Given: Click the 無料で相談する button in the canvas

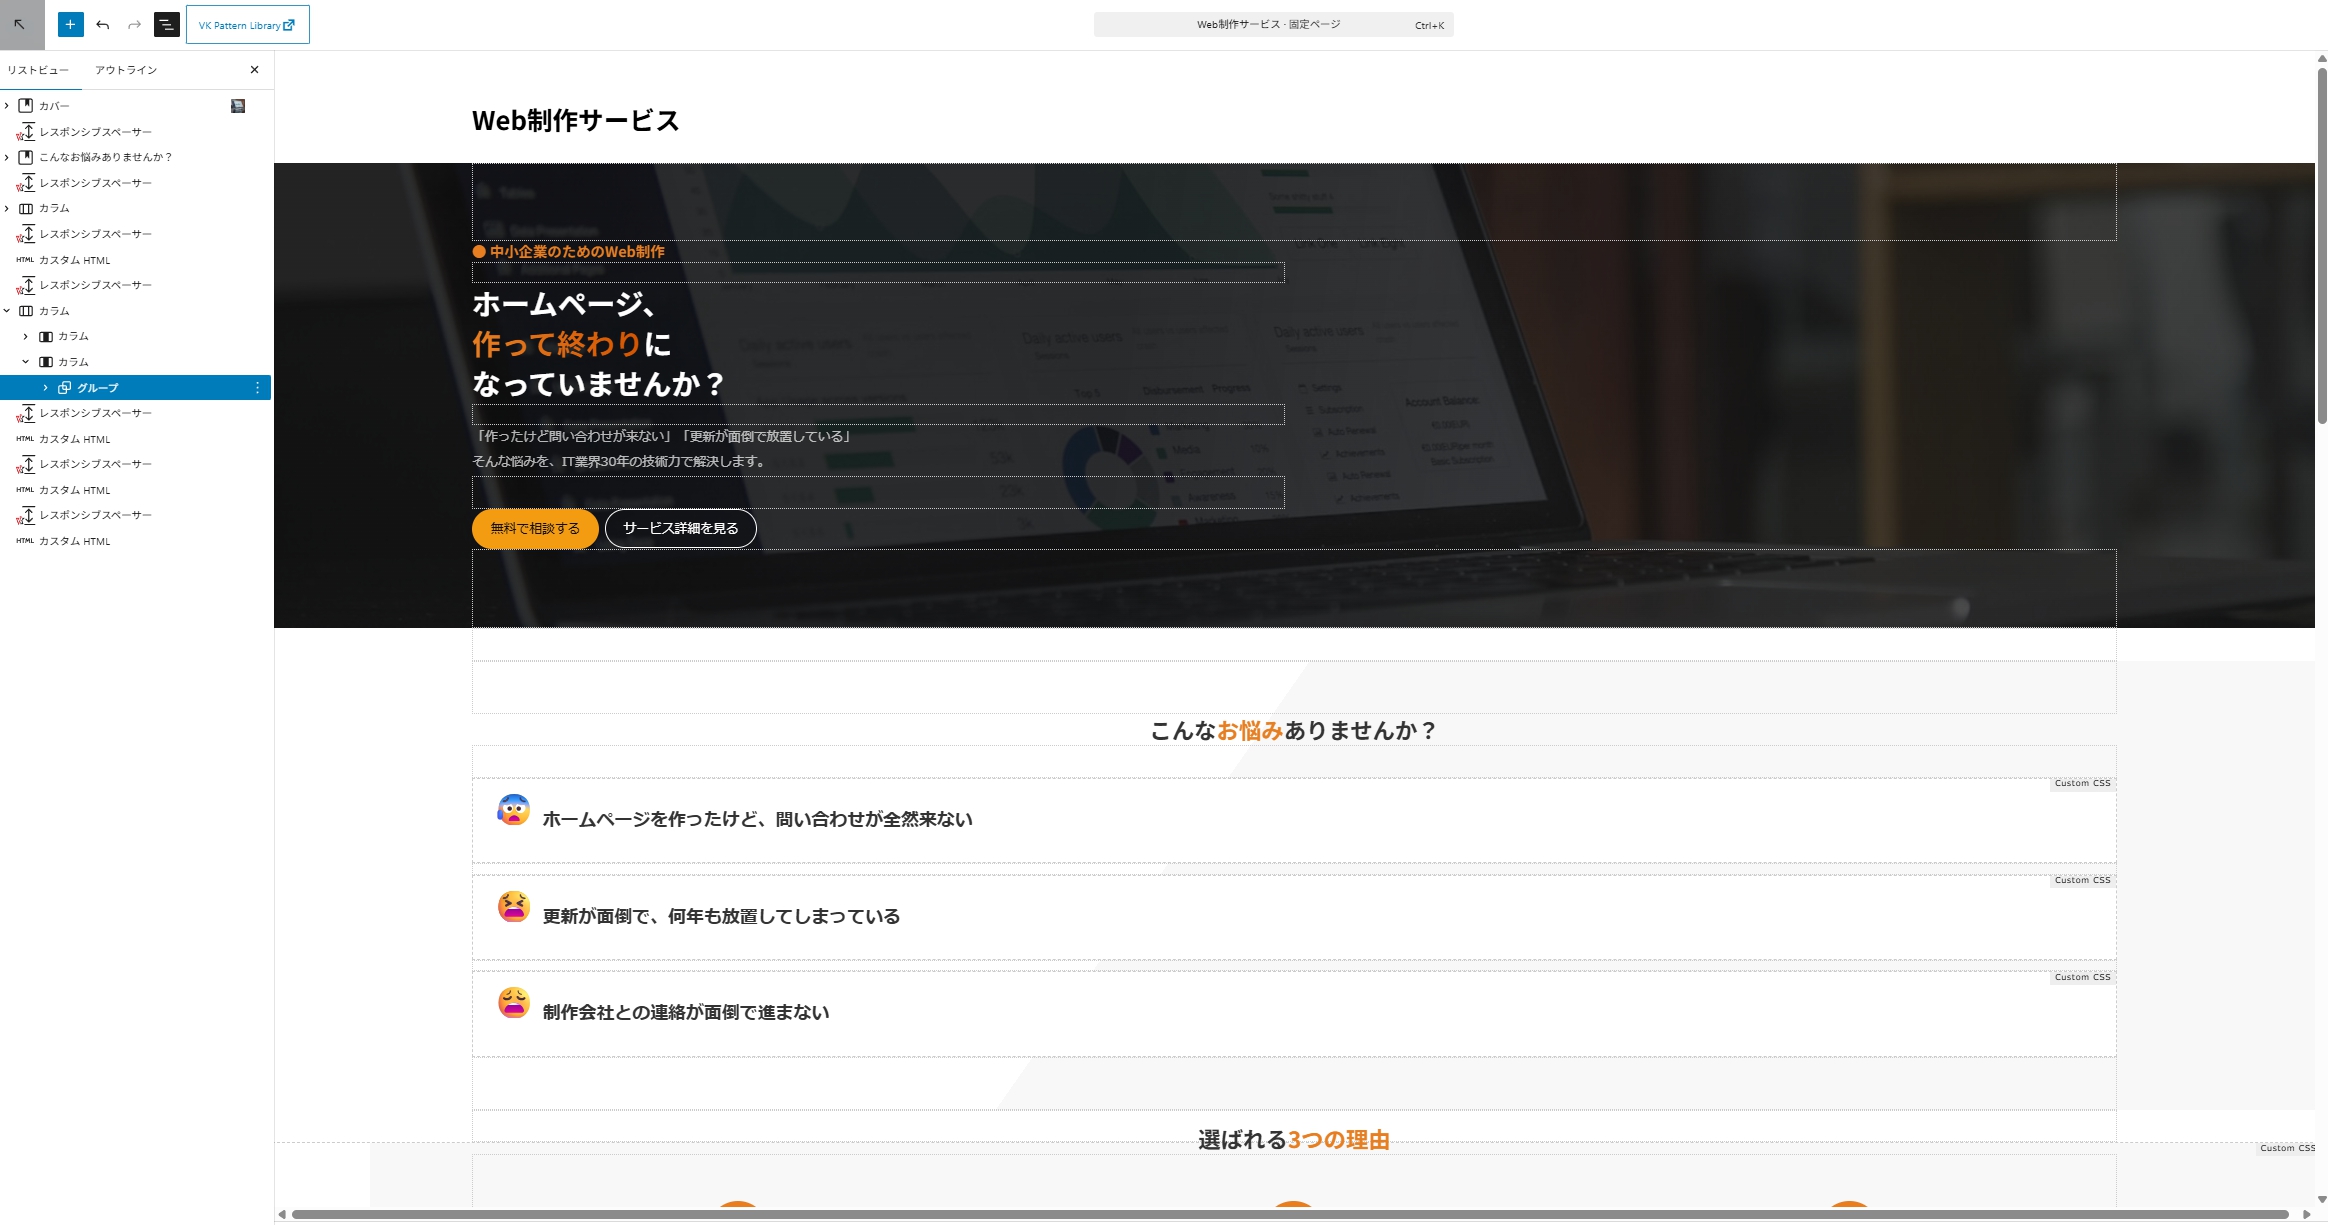Looking at the screenshot, I should click(534, 528).
